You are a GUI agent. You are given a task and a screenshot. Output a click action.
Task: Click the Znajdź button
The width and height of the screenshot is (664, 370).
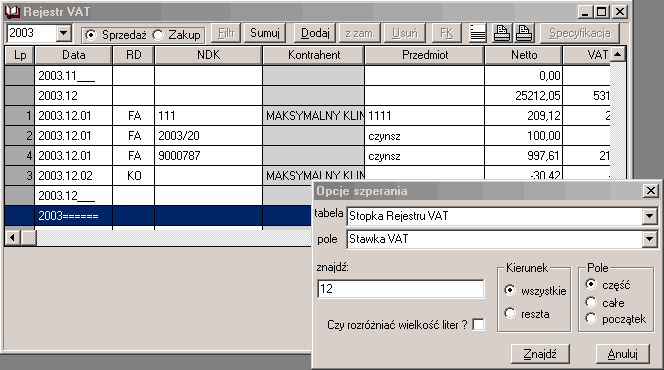pyautogui.click(x=540, y=353)
